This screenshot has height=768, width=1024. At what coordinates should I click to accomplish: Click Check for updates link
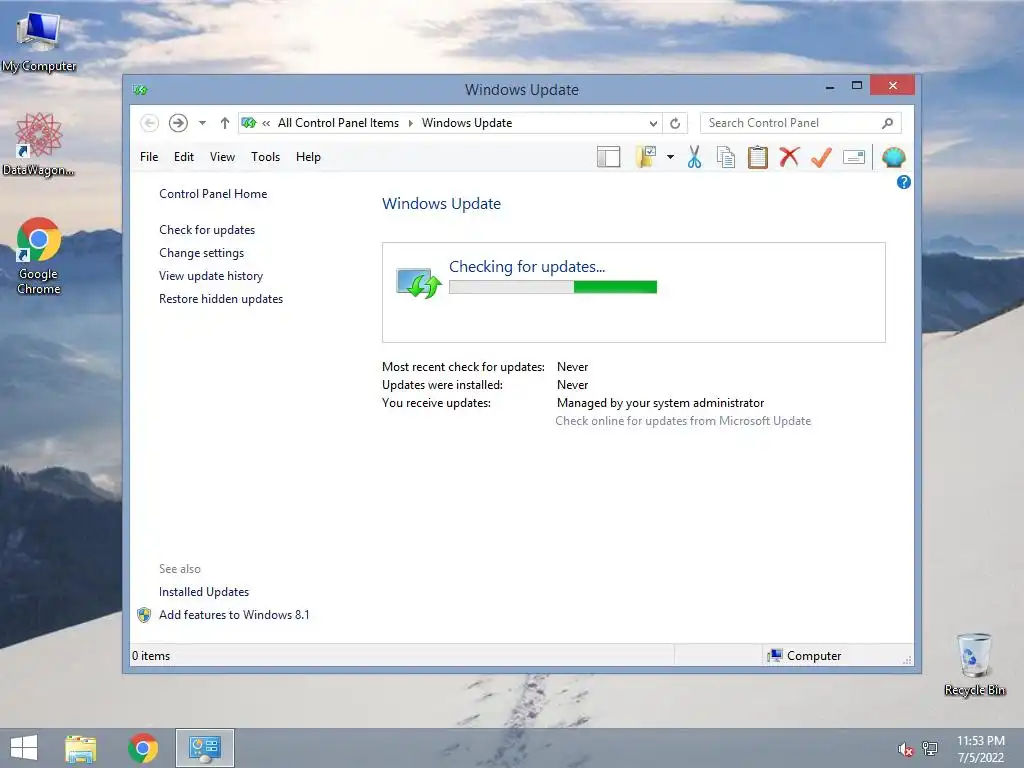[x=207, y=230]
